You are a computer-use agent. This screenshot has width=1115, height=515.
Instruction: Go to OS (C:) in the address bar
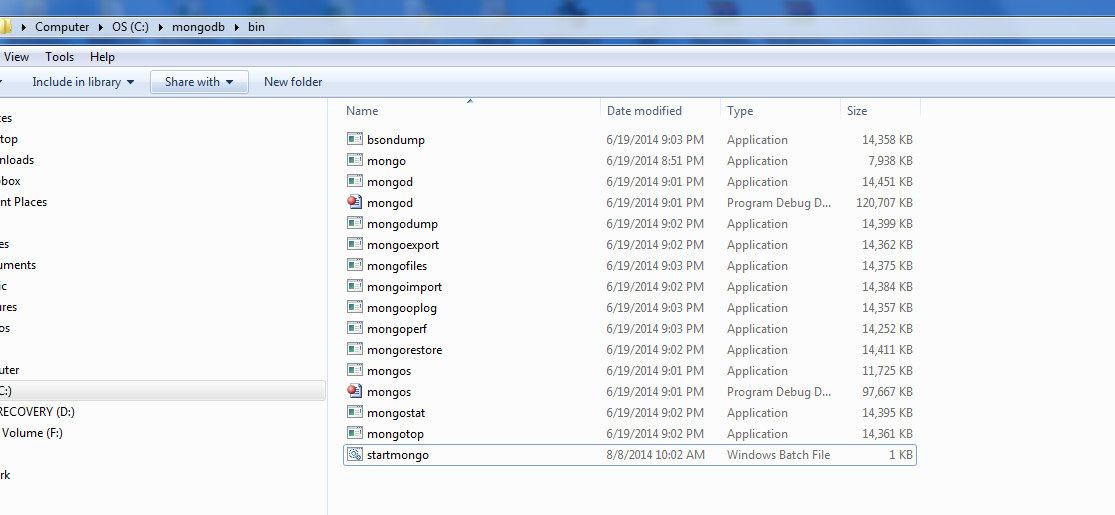[x=130, y=27]
